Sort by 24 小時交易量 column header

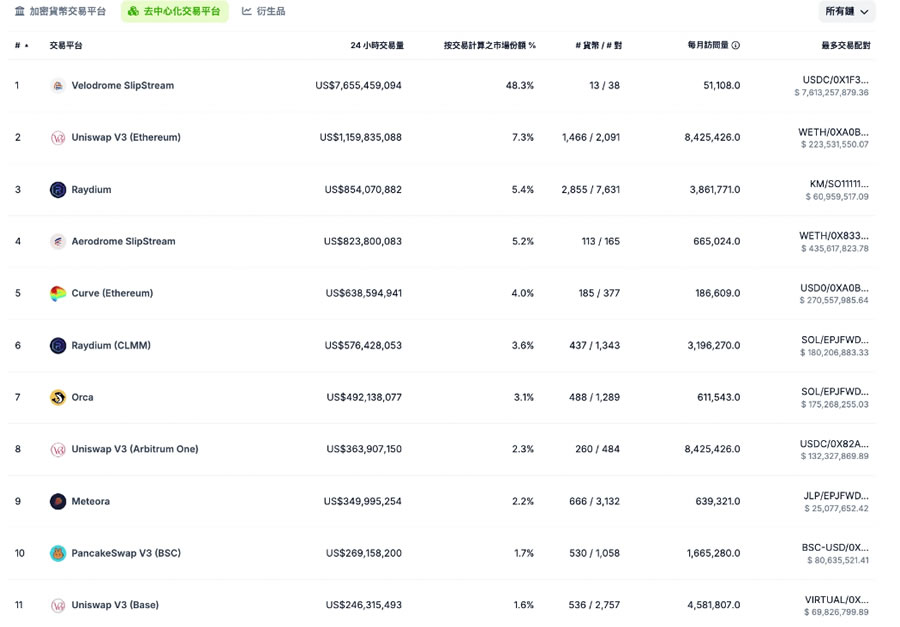[377, 45]
